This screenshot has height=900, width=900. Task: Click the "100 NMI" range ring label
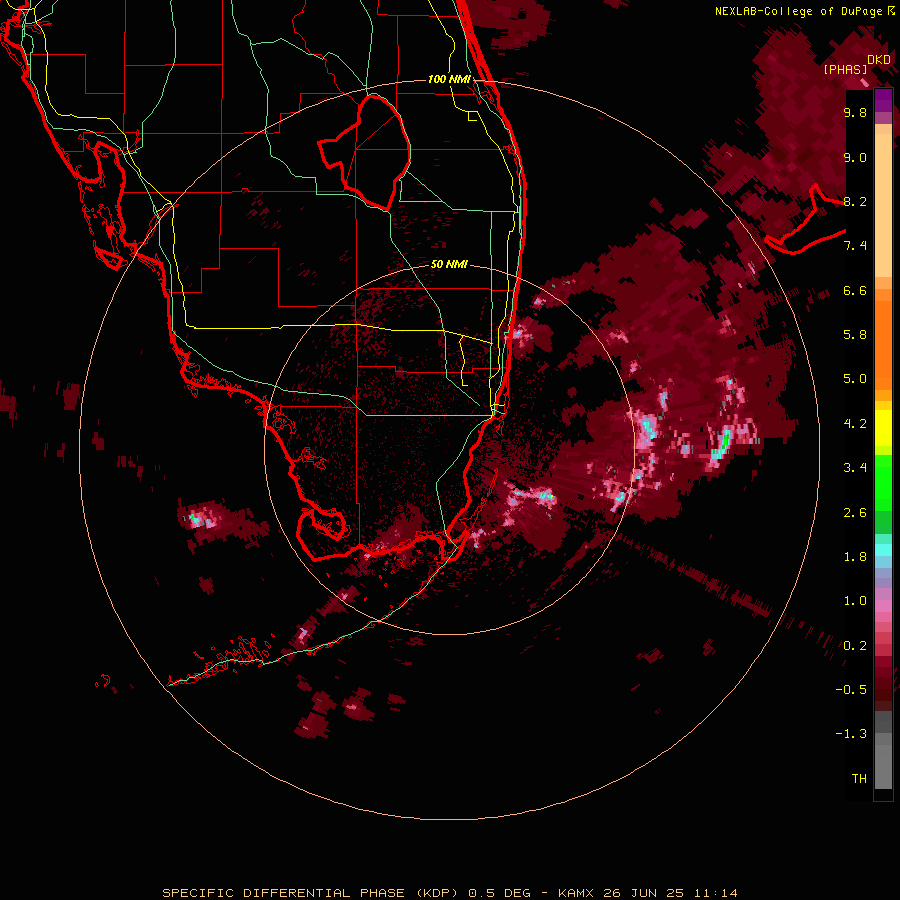449,79
